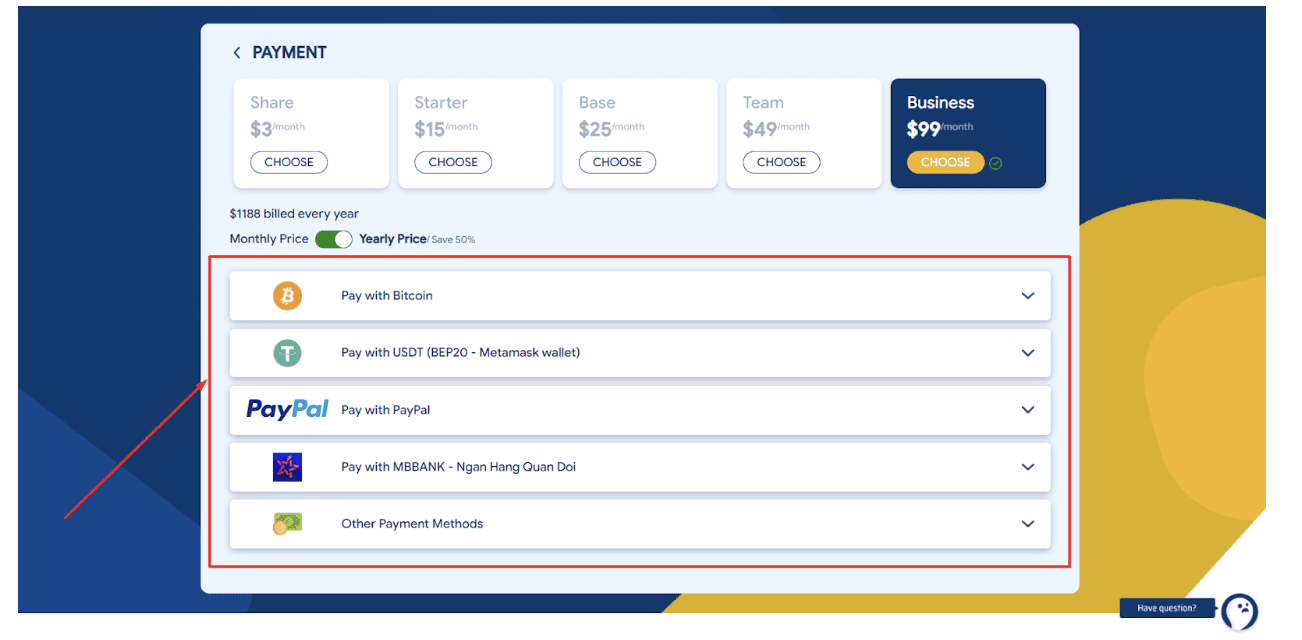Choose the Team plan
This screenshot has width=1302, height=640.
click(x=781, y=162)
